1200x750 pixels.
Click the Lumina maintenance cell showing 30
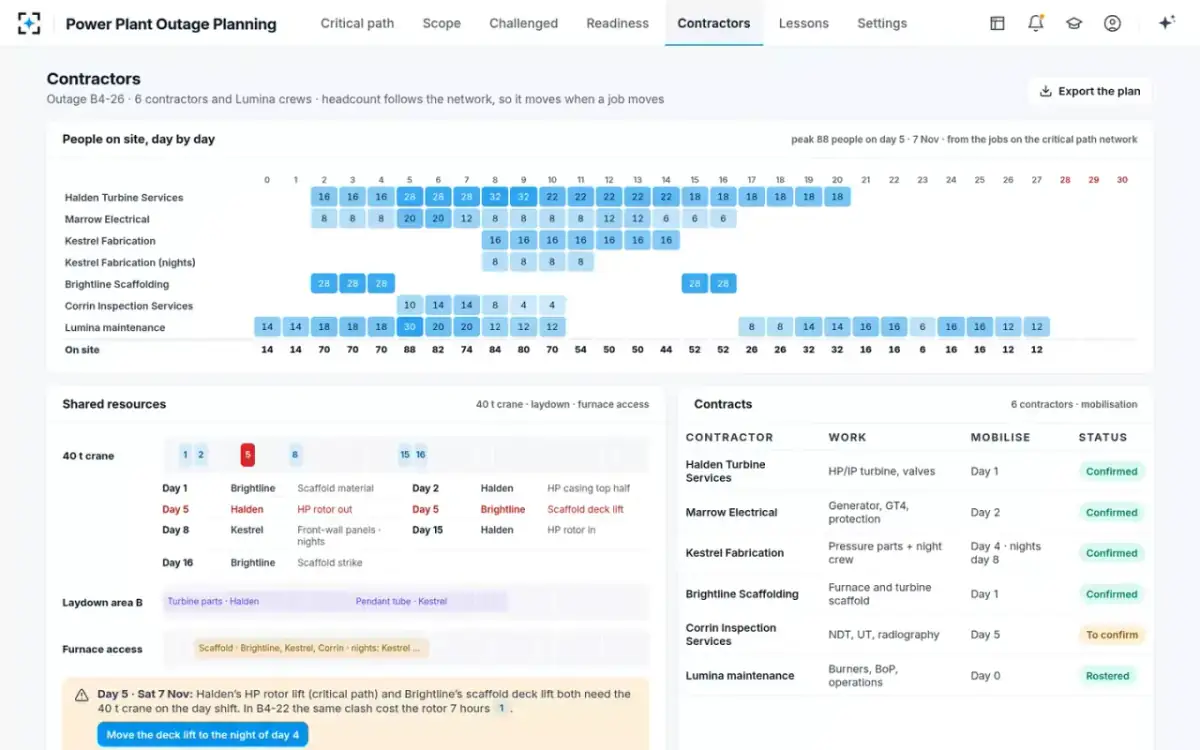pos(409,327)
